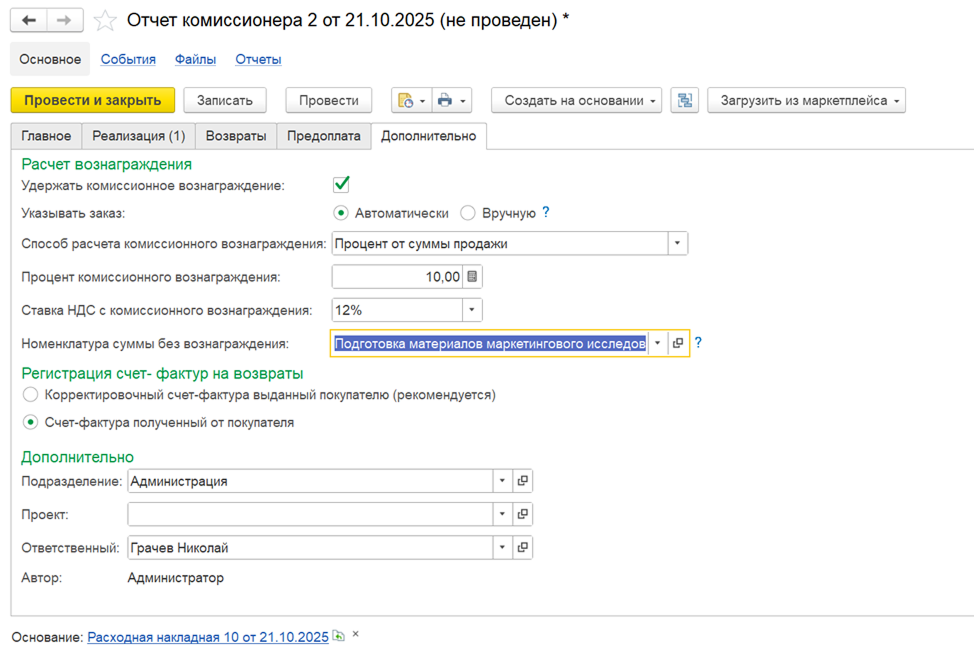
Task: Go back with the left arrow button
Action: 29,20
